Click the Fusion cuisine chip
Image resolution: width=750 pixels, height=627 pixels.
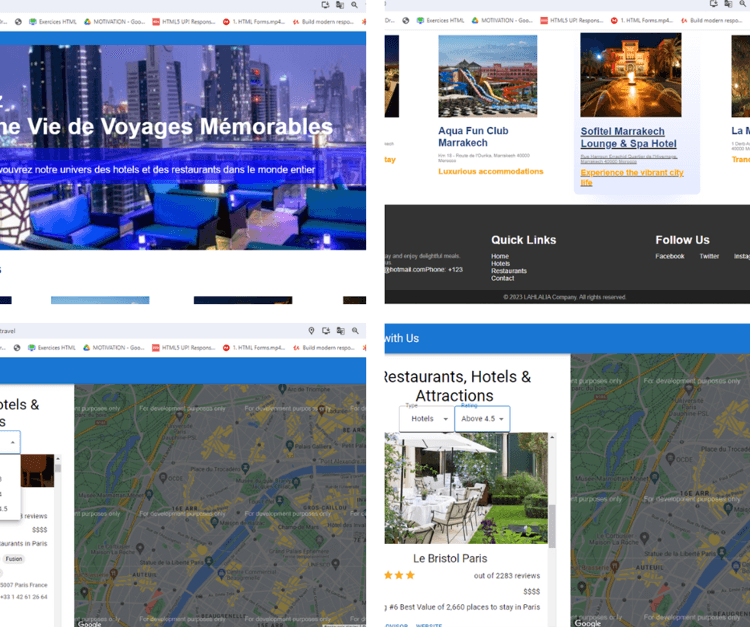[14, 559]
